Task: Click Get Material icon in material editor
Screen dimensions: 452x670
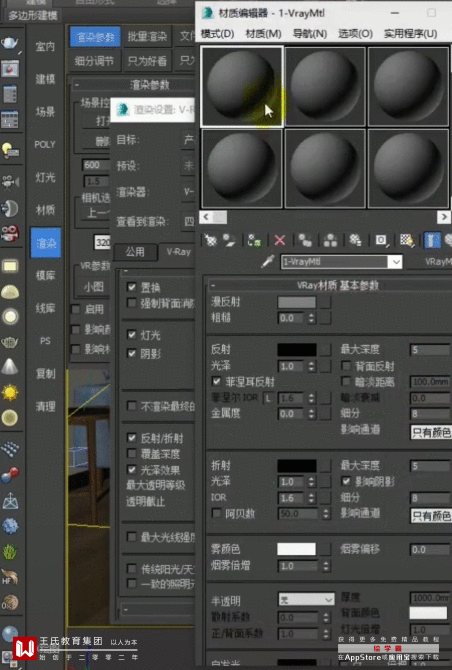Action: pos(211,241)
